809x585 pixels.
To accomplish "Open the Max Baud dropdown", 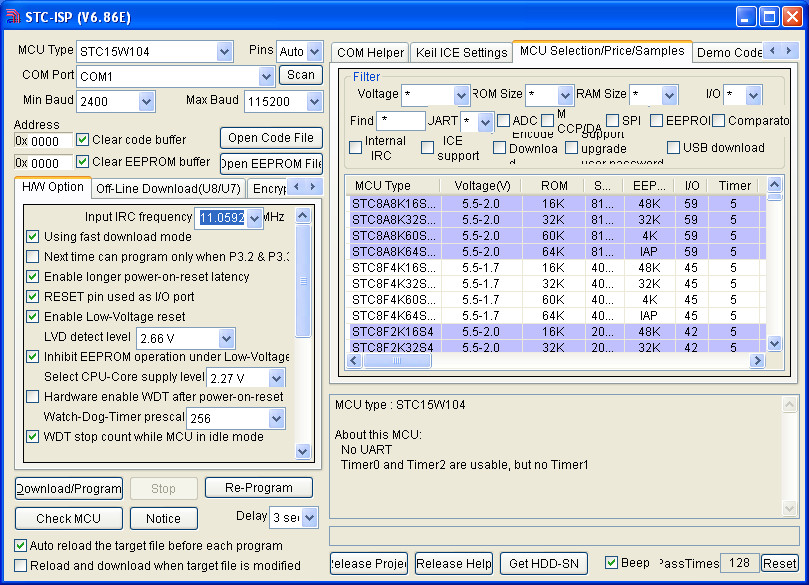I will click(x=314, y=101).
